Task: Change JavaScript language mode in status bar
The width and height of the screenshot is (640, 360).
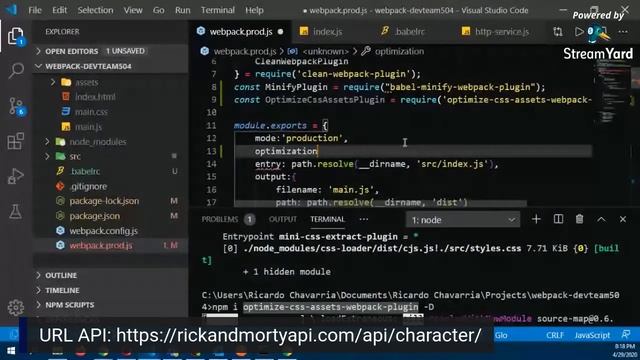Action: click(x=592, y=335)
